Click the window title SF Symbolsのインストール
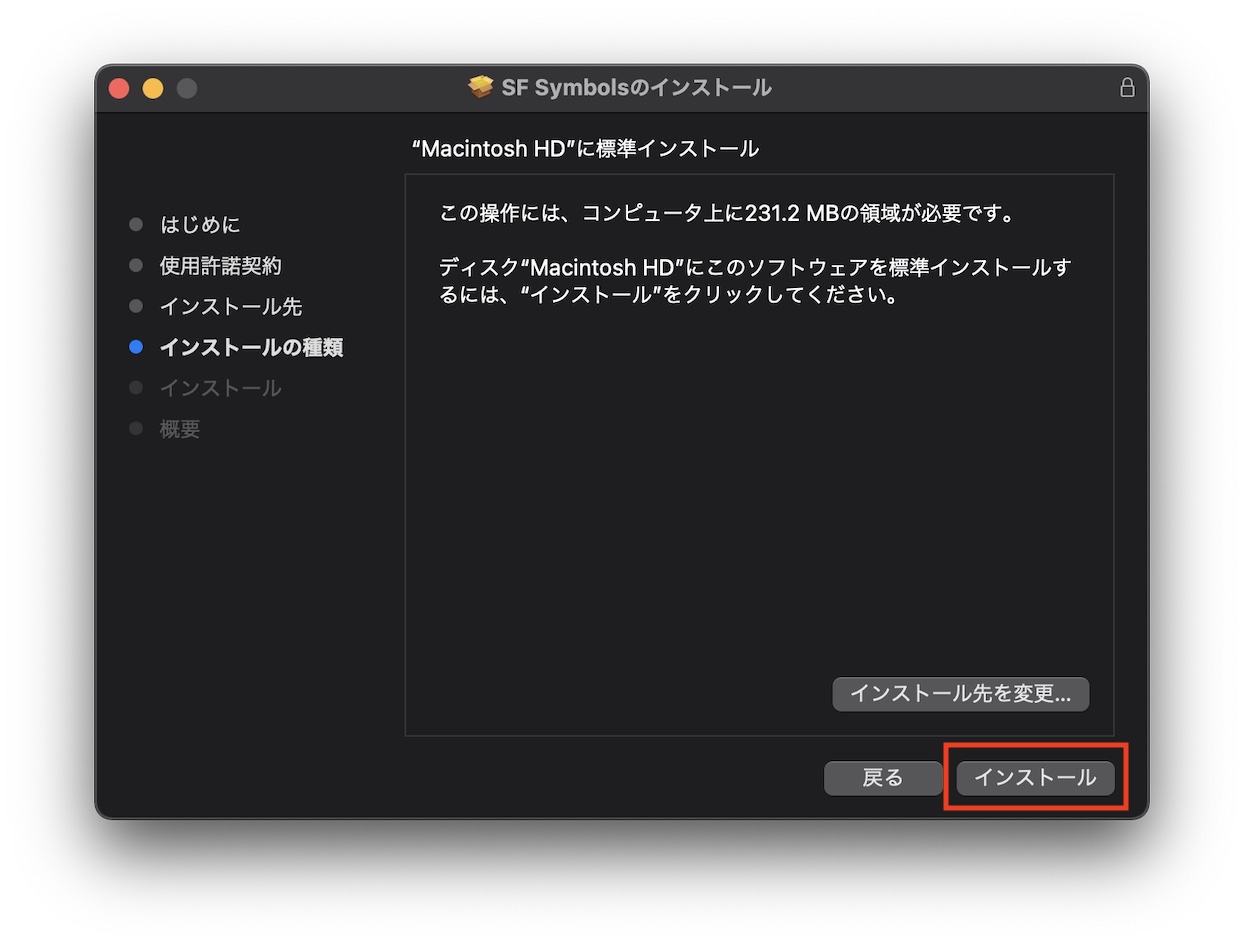Image resolution: width=1244 pixels, height=945 pixels. point(636,87)
